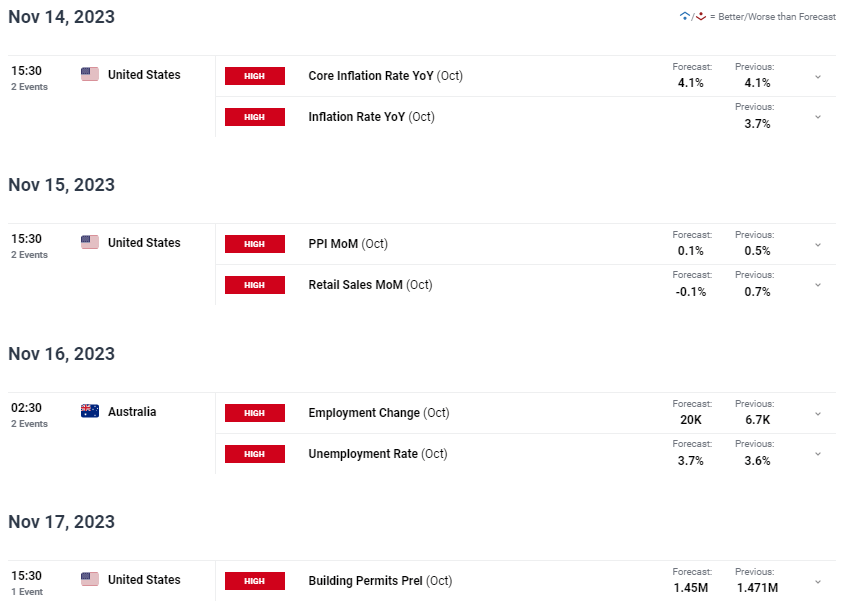The width and height of the screenshot is (848, 609).
Task: Expand the Inflation Rate YoY details chevron
Action: click(x=818, y=117)
